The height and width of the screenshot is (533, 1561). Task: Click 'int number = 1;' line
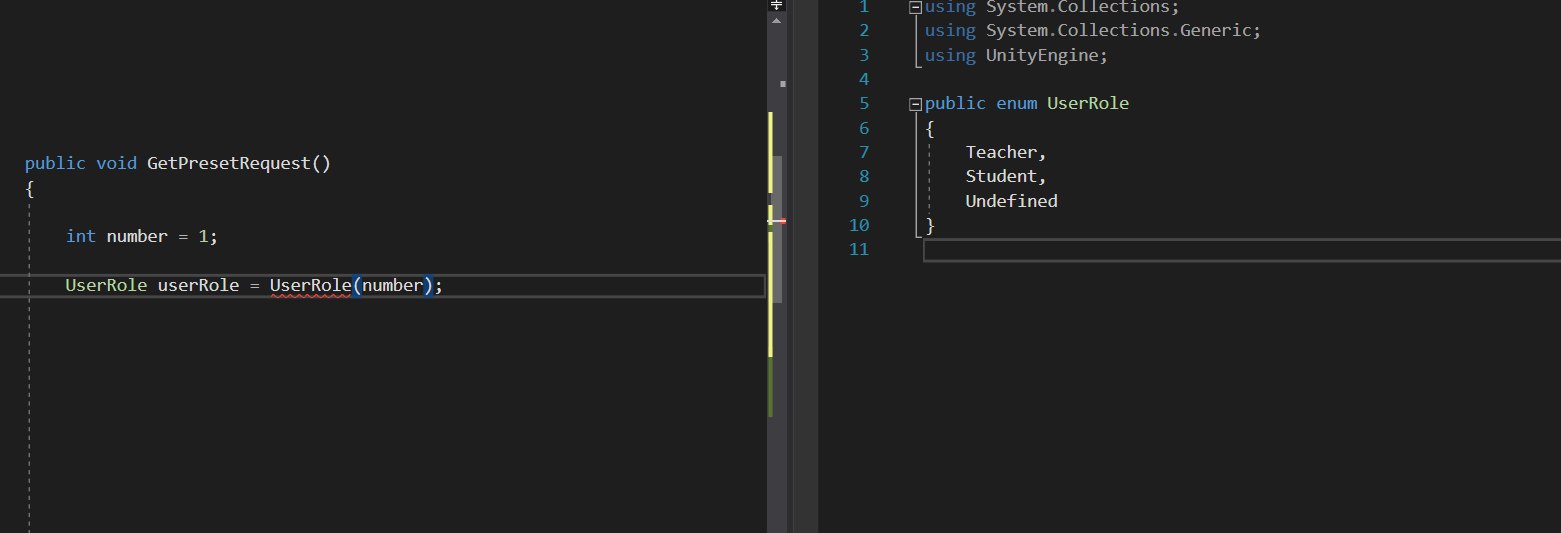tap(141, 236)
